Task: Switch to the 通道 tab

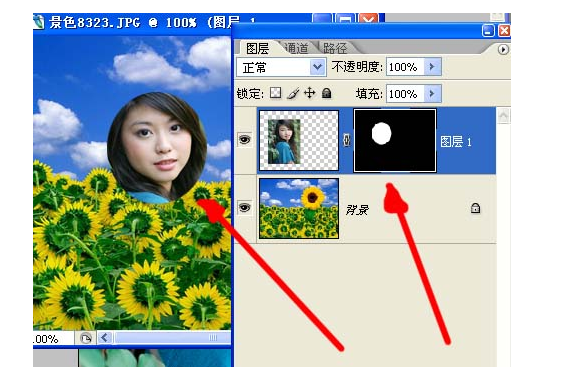Action: click(x=295, y=48)
